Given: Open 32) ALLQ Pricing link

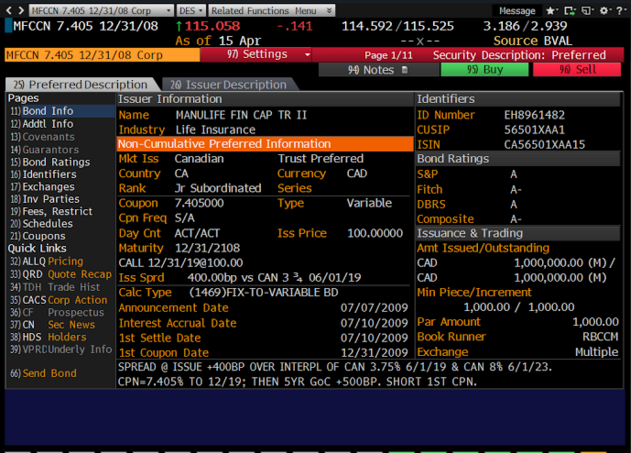Looking at the screenshot, I should [x=47, y=262].
